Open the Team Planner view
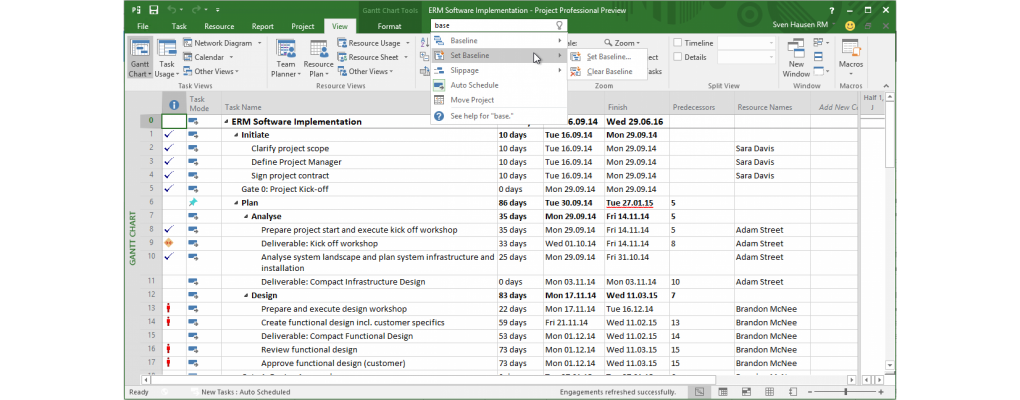 click(286, 59)
